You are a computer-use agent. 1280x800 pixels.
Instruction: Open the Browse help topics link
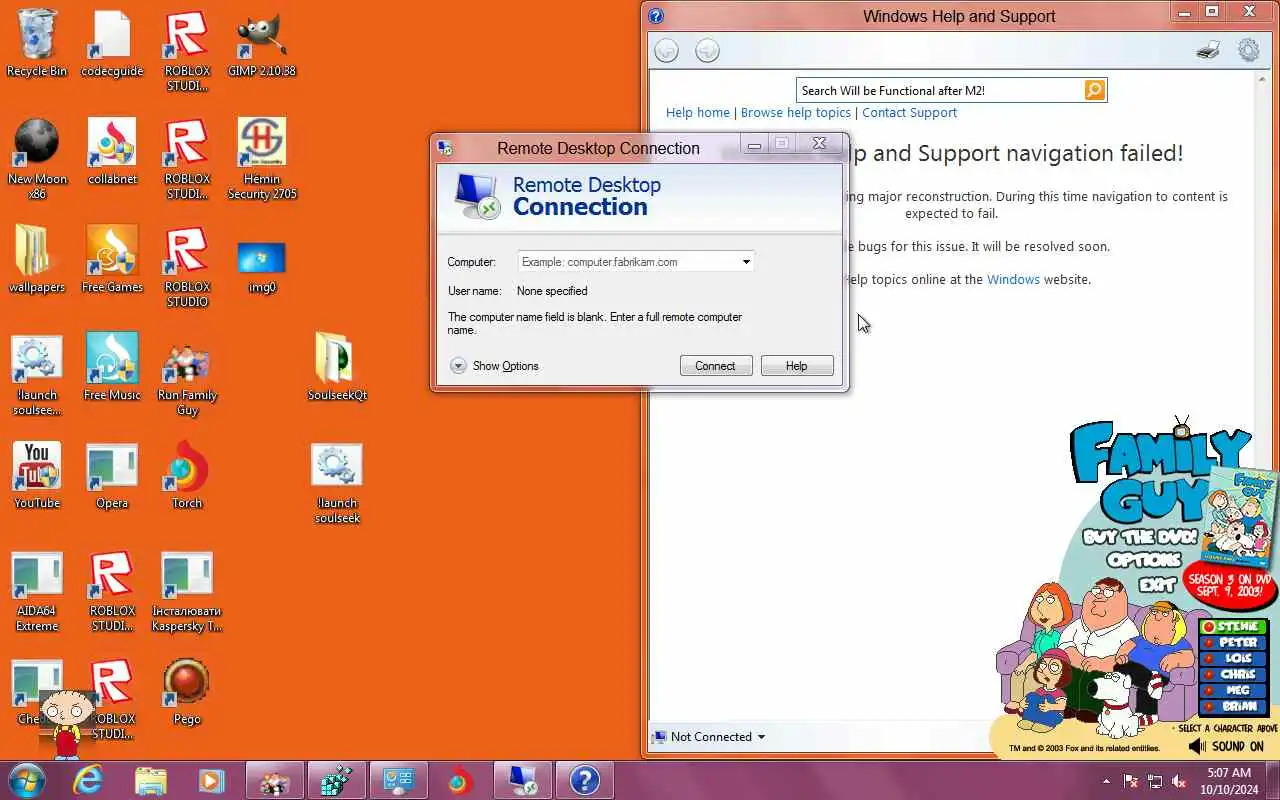(796, 113)
